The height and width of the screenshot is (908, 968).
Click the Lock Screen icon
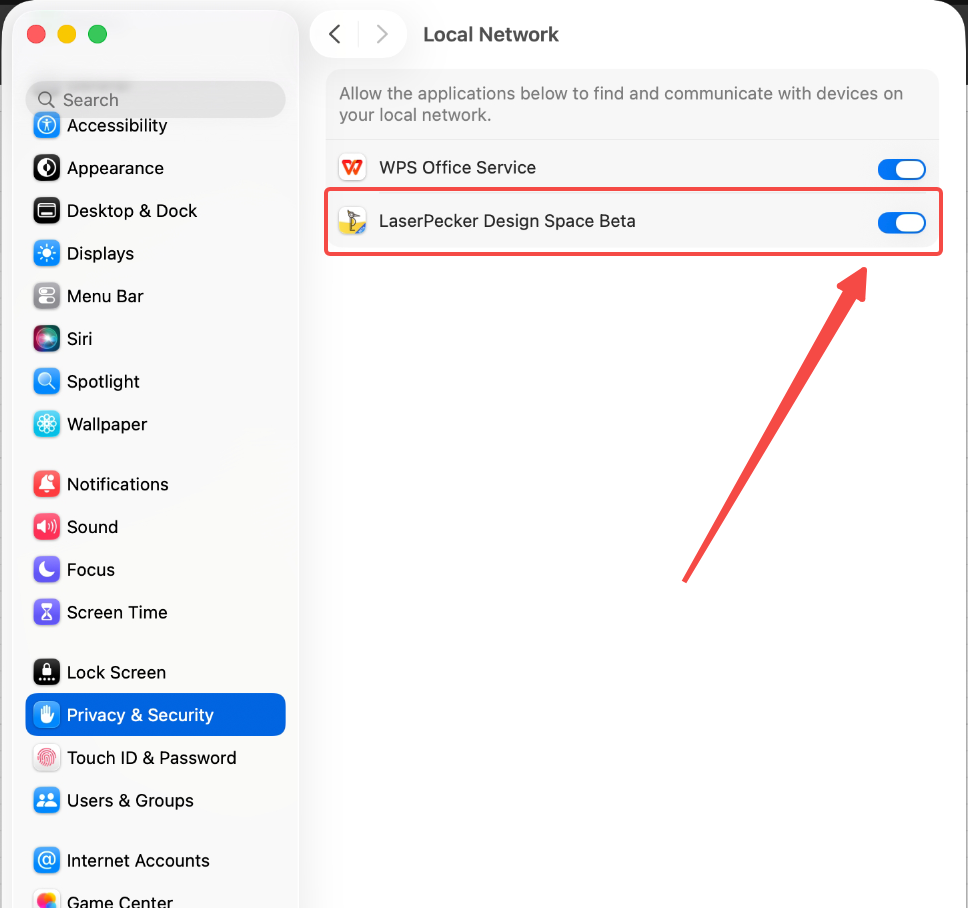[46, 672]
